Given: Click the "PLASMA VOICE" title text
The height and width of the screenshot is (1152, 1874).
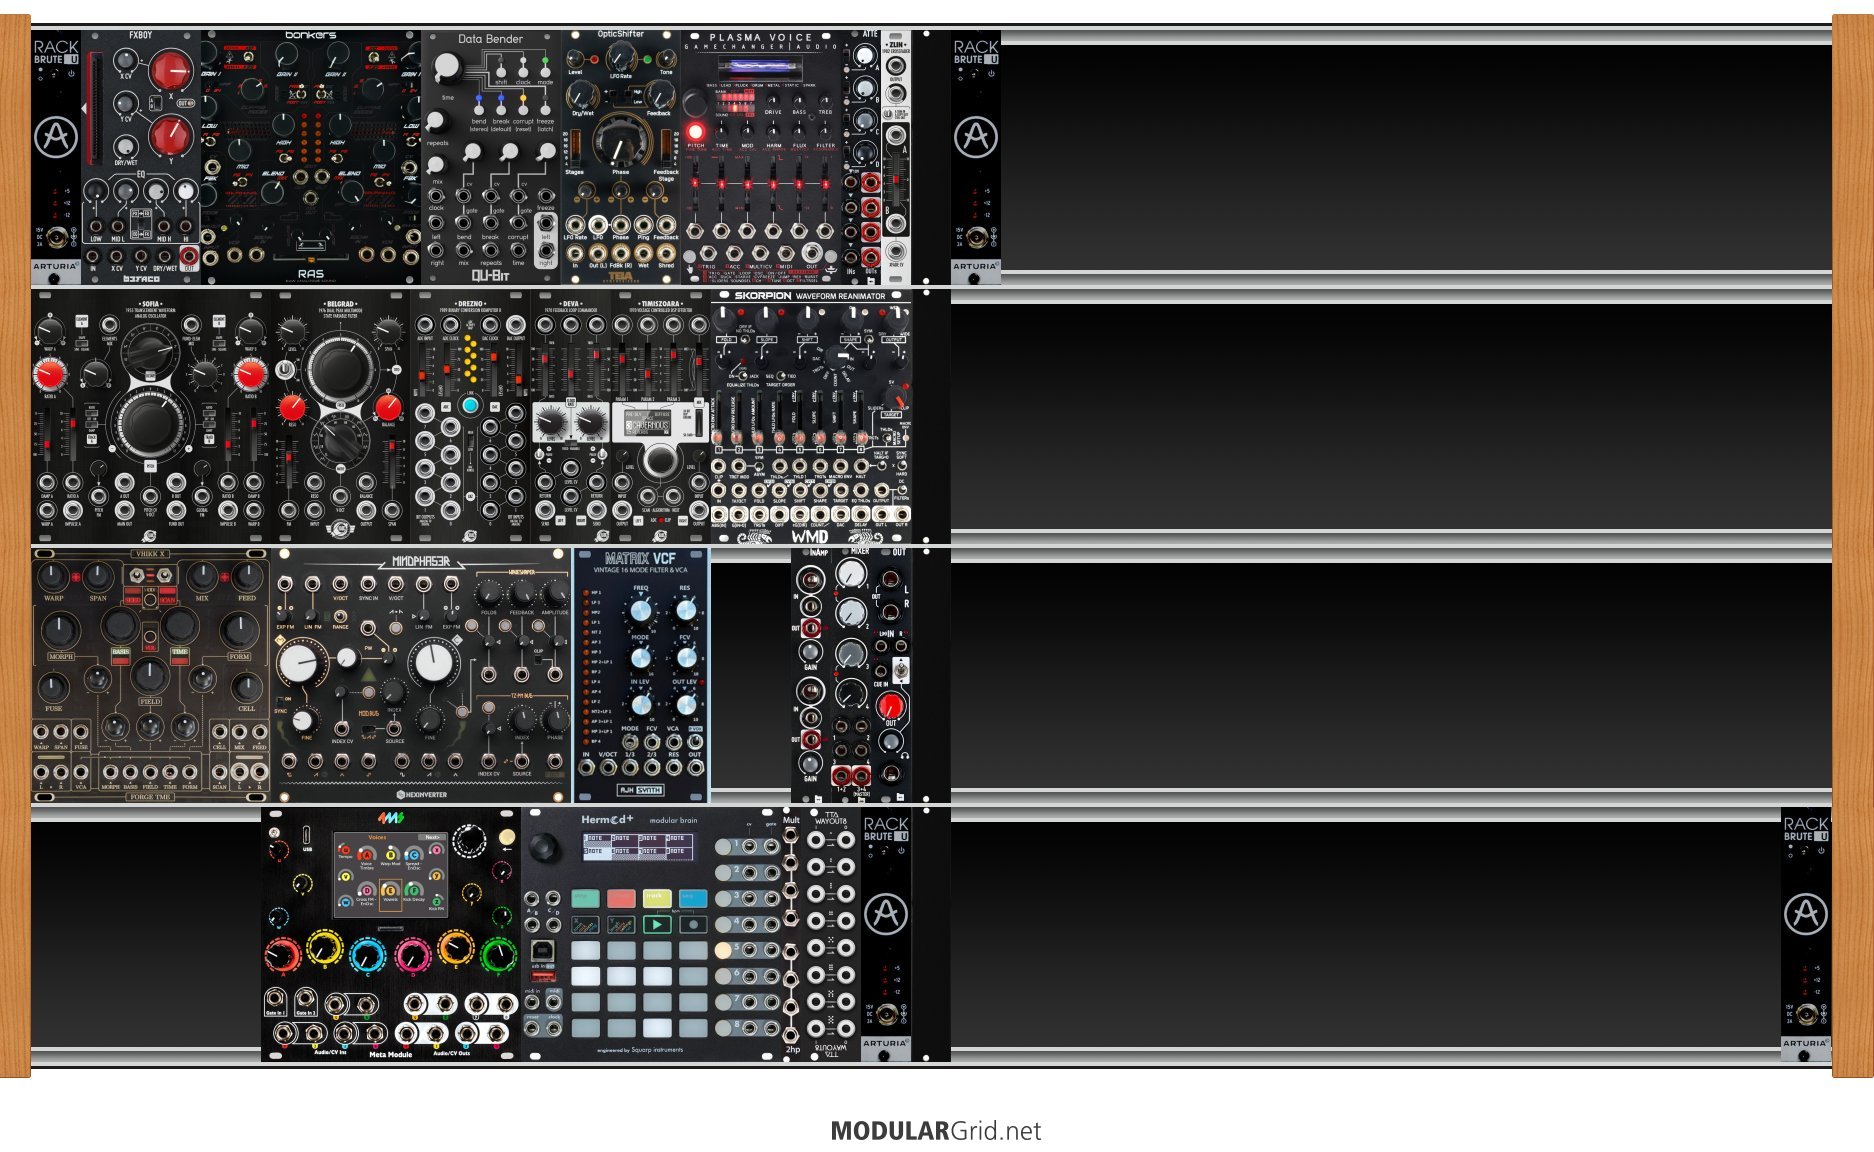Looking at the screenshot, I should 761,38.
